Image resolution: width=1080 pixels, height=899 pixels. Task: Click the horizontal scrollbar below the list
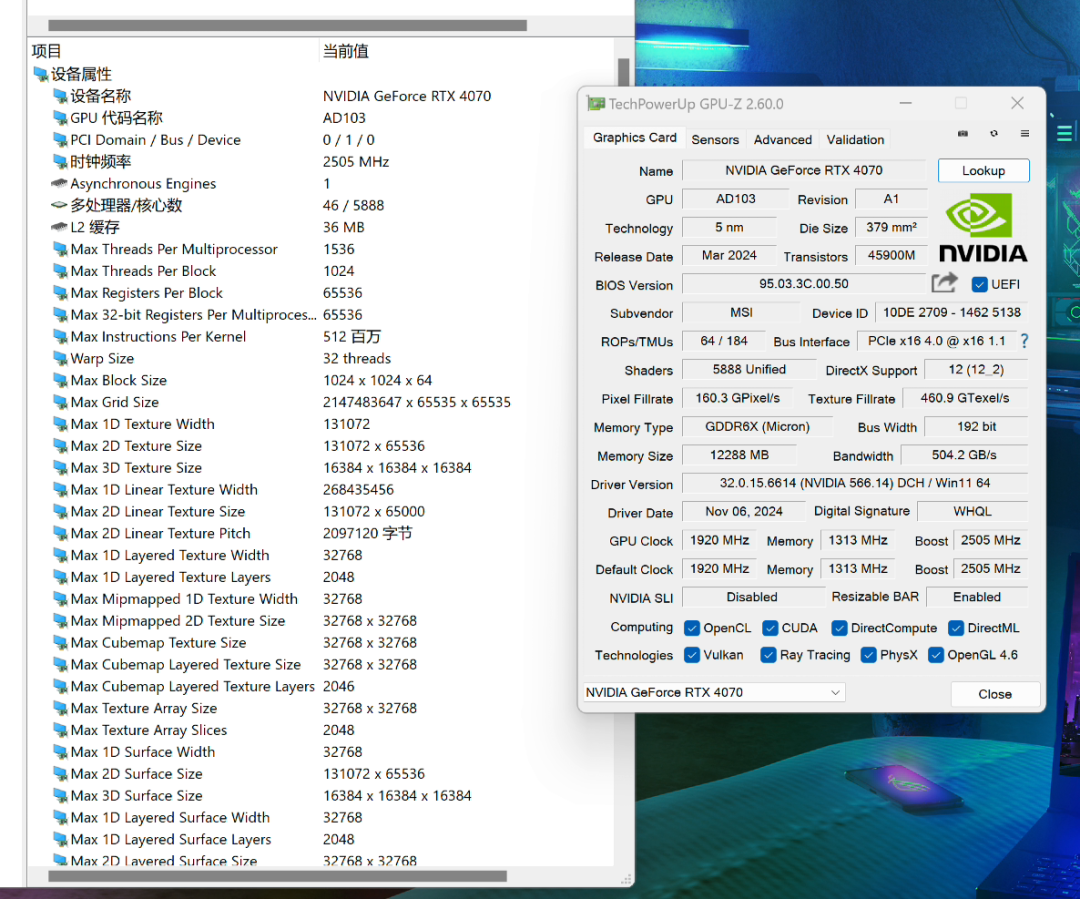[x=278, y=876]
